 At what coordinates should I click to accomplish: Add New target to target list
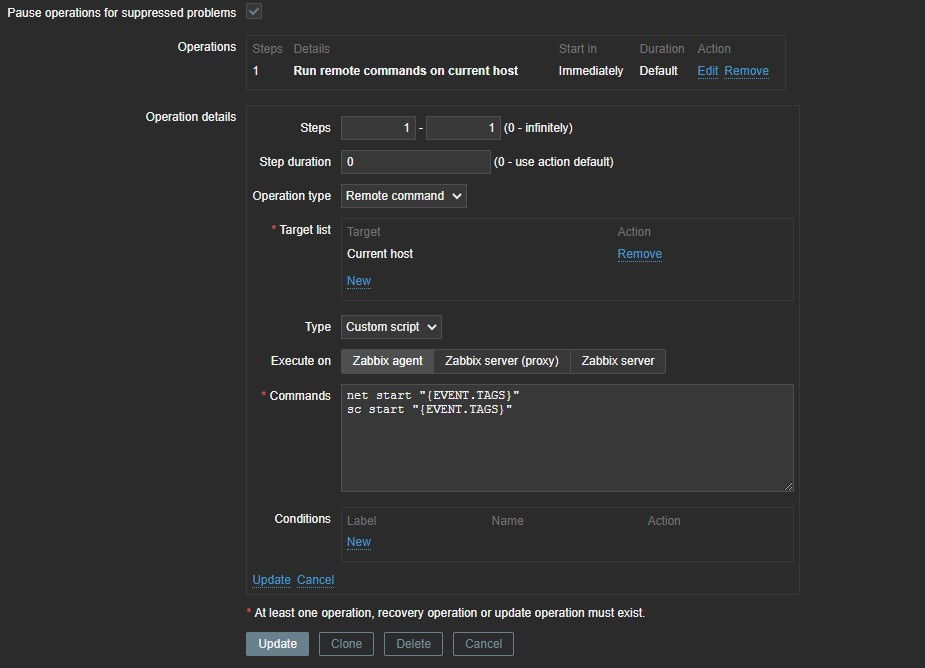tap(358, 281)
